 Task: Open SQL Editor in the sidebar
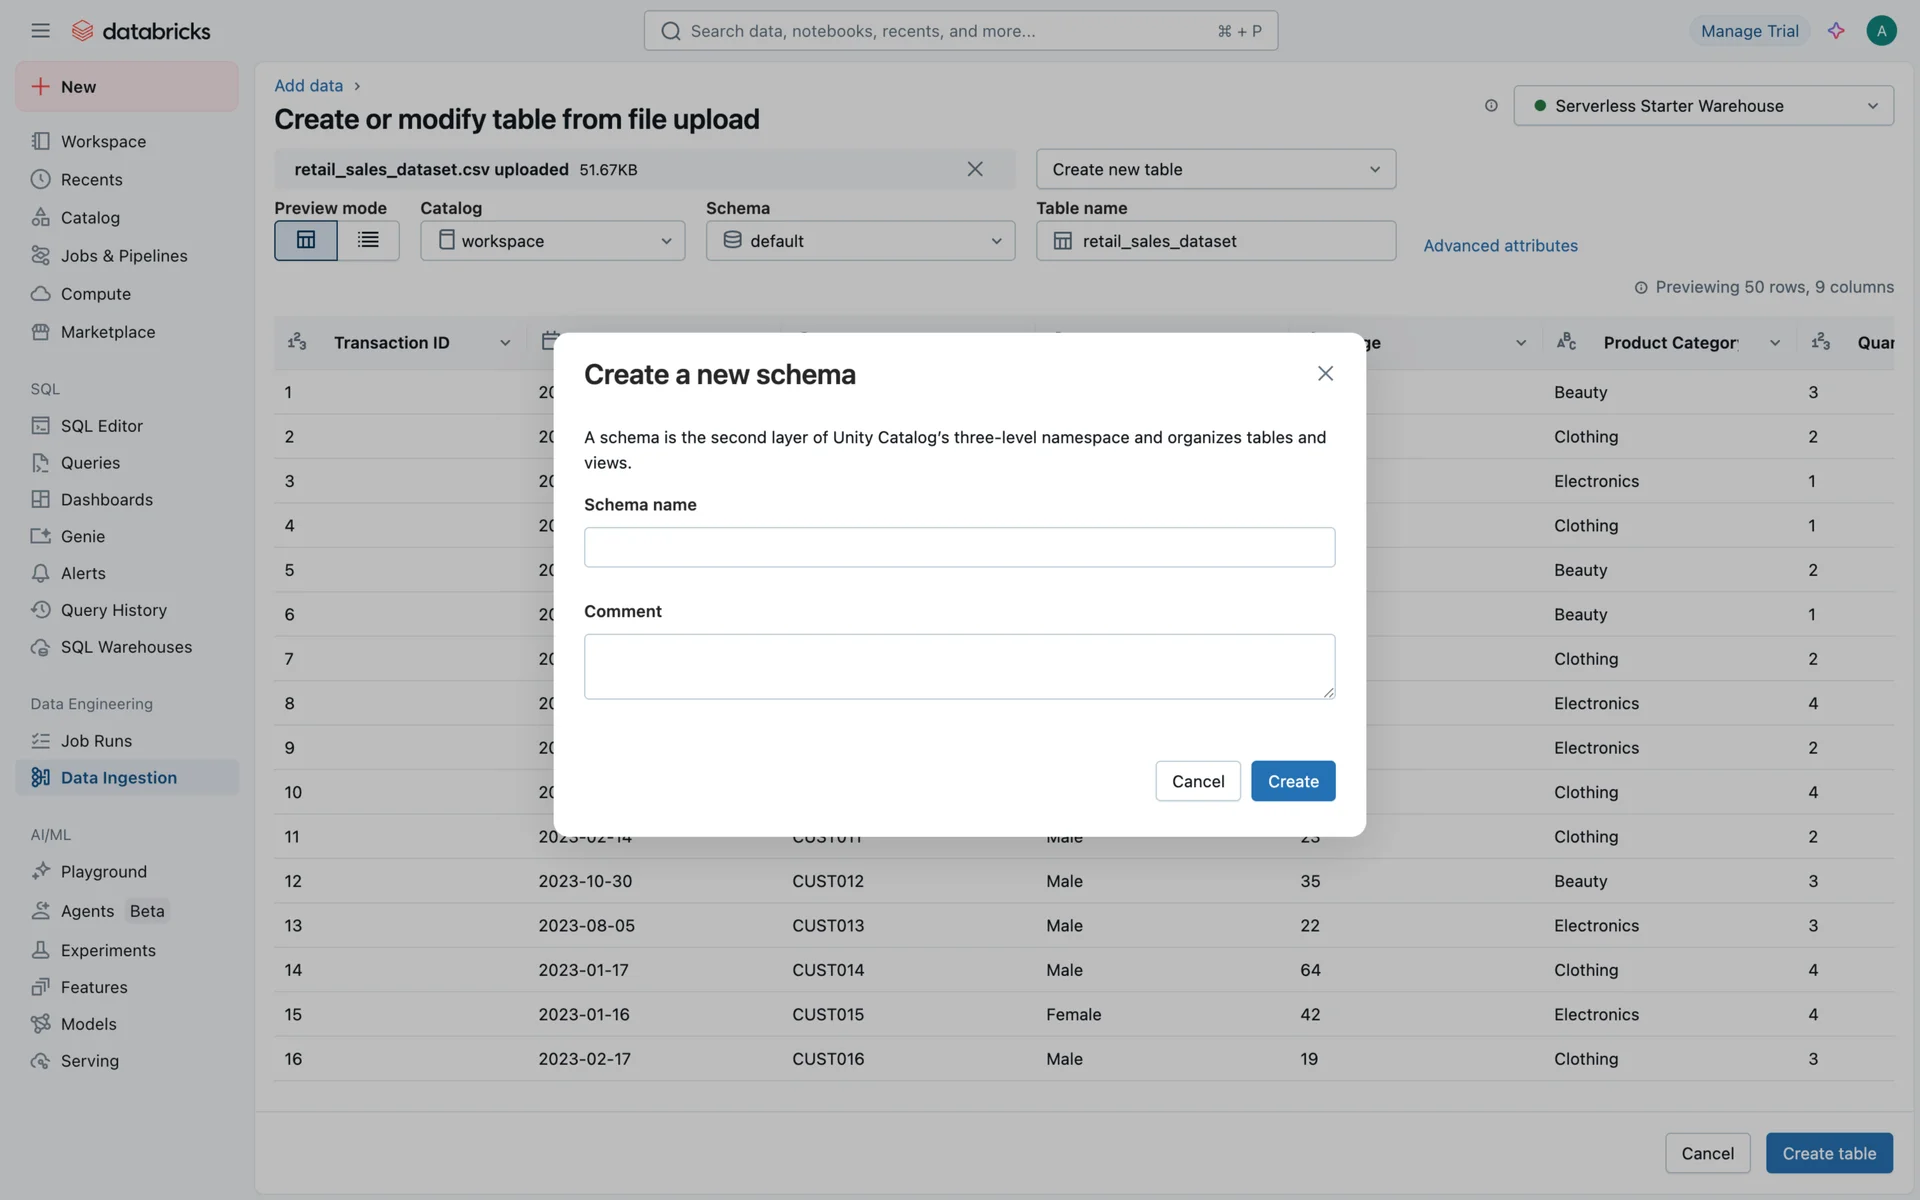101,426
